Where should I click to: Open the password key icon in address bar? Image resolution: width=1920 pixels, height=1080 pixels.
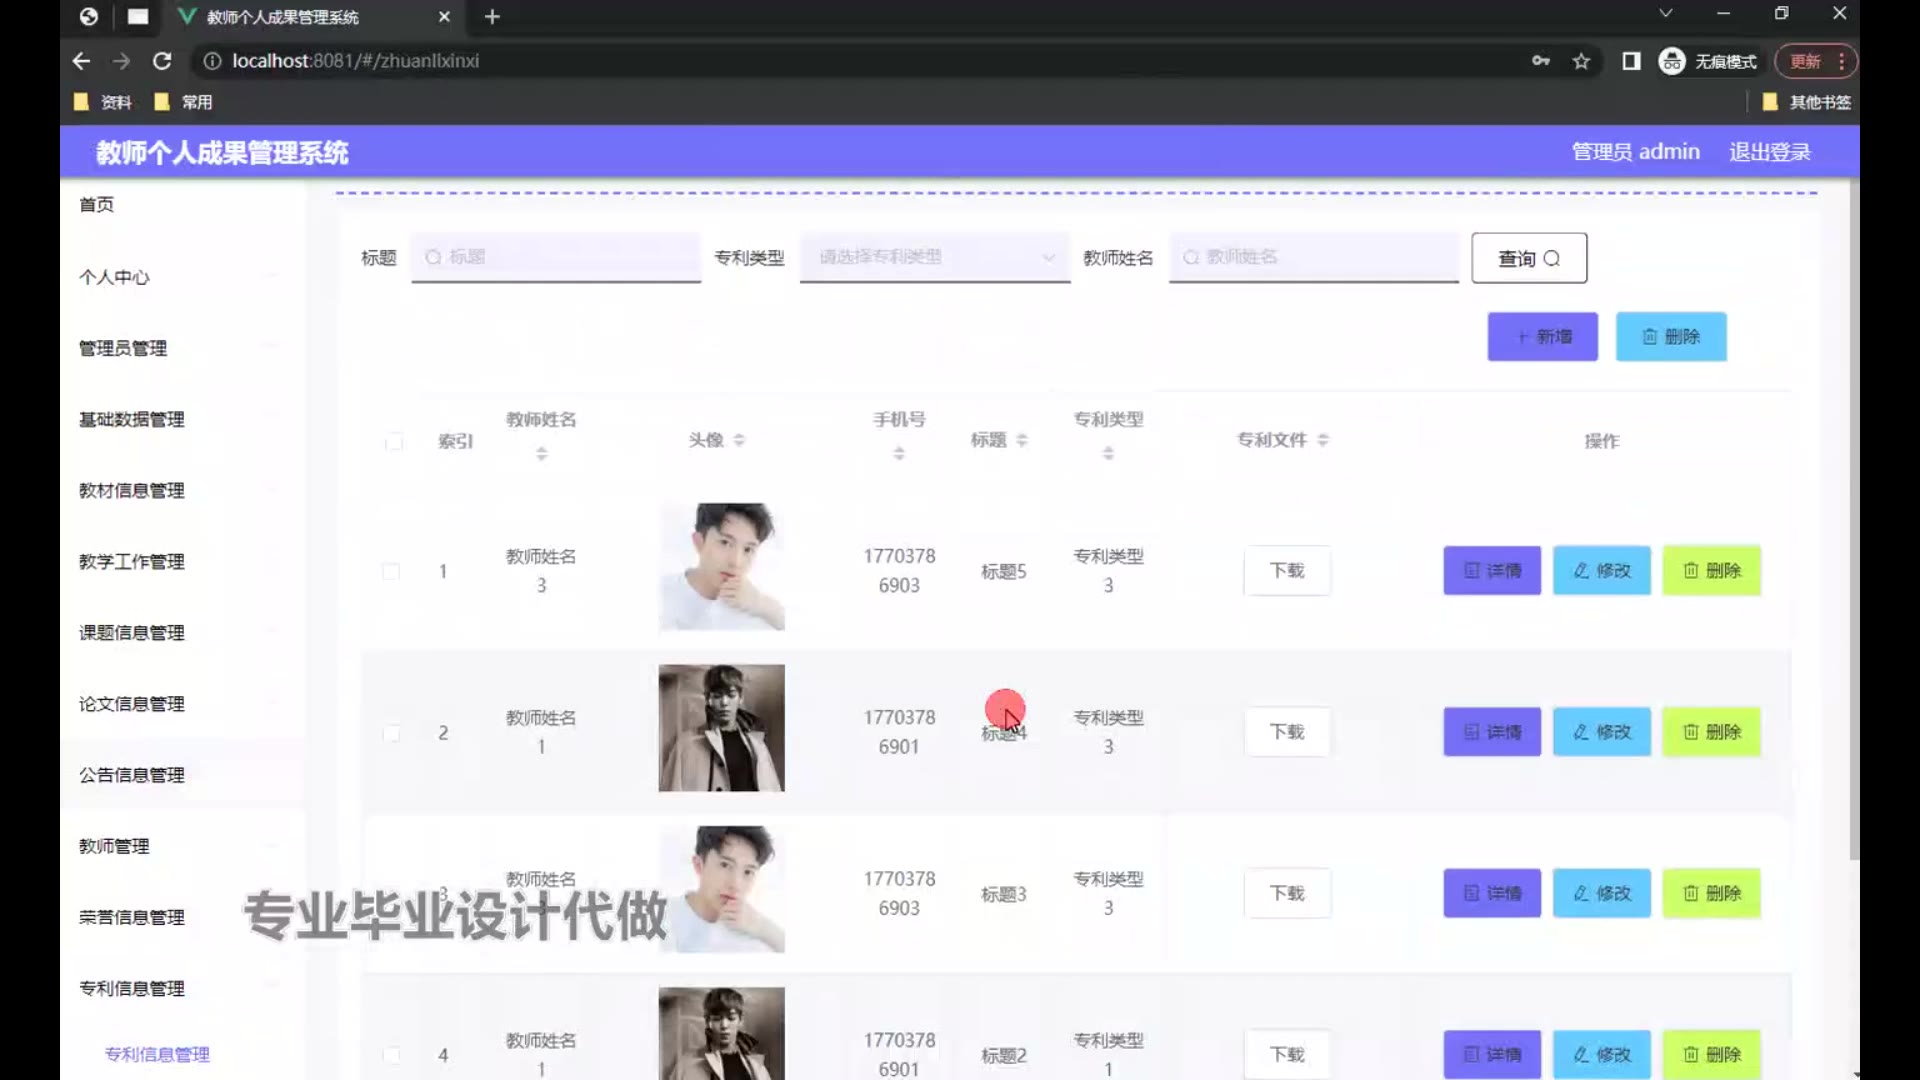click(x=1541, y=61)
